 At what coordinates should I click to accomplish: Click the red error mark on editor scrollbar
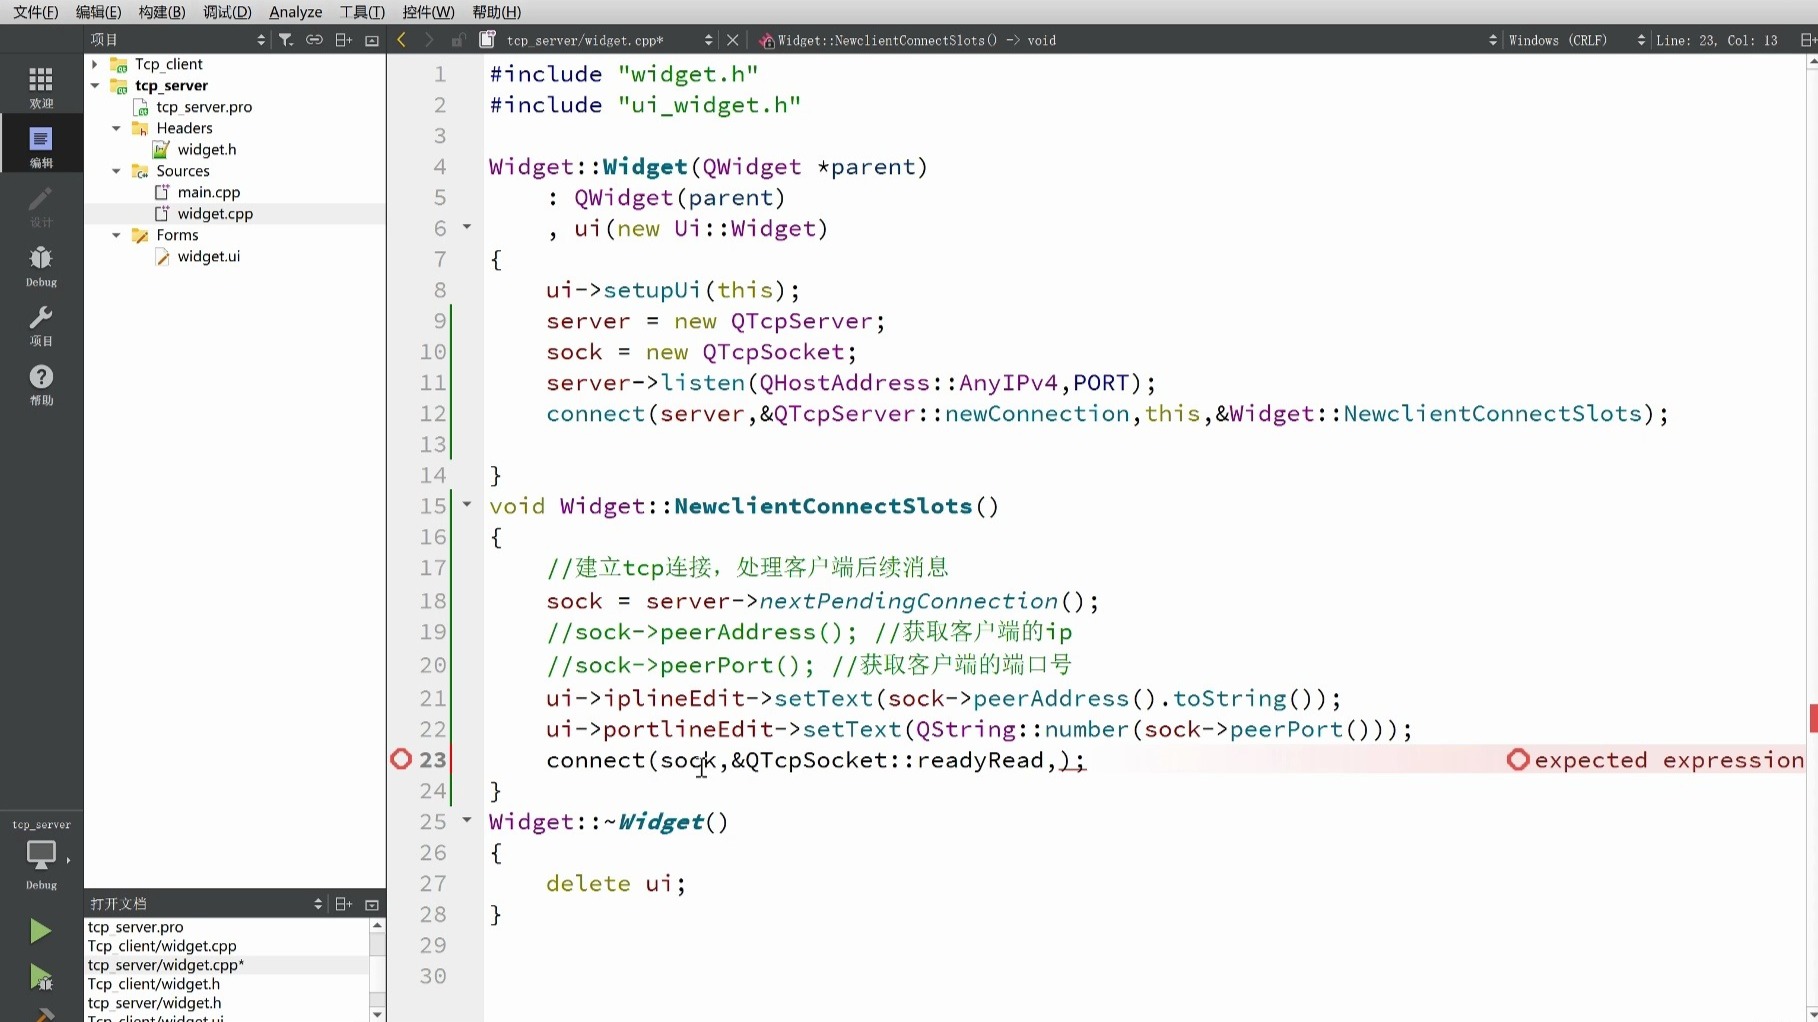pos(1813,718)
